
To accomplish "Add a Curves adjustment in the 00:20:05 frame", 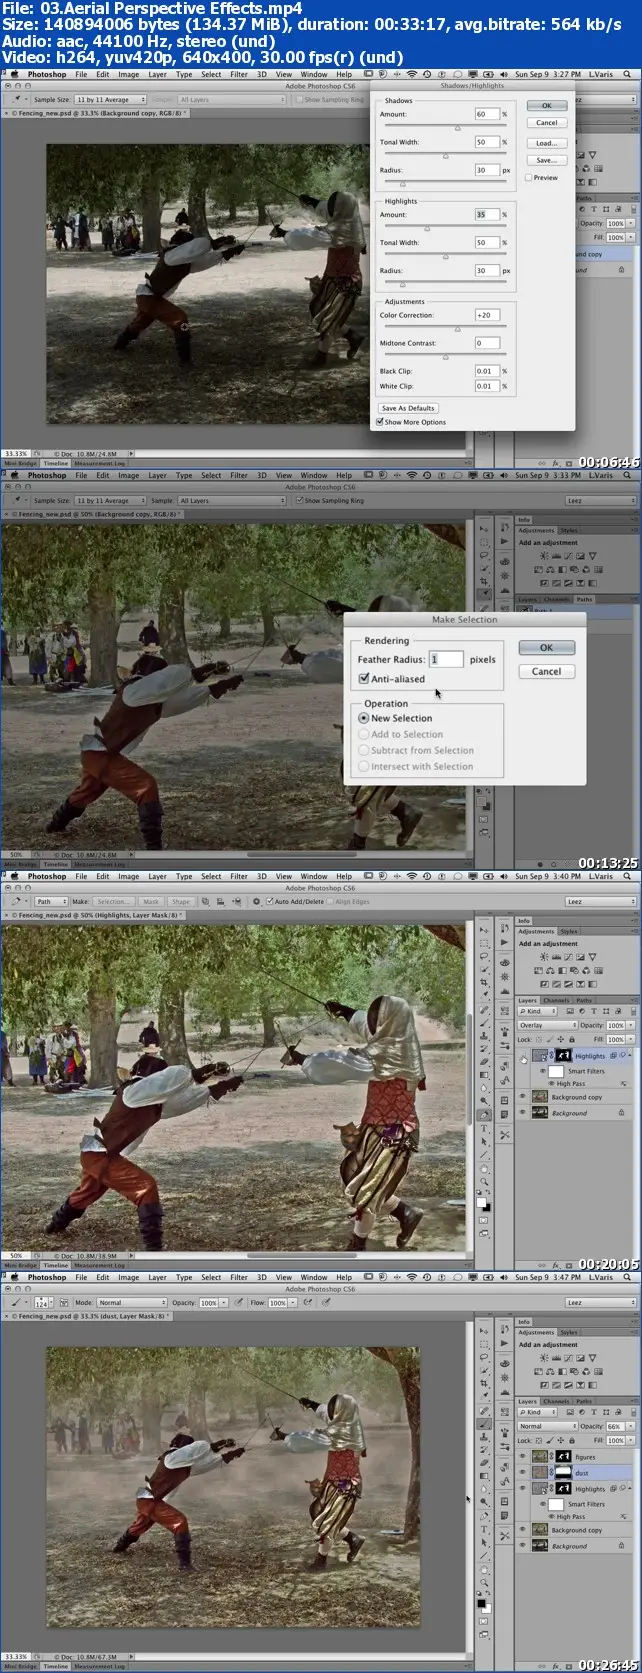I will (x=568, y=957).
